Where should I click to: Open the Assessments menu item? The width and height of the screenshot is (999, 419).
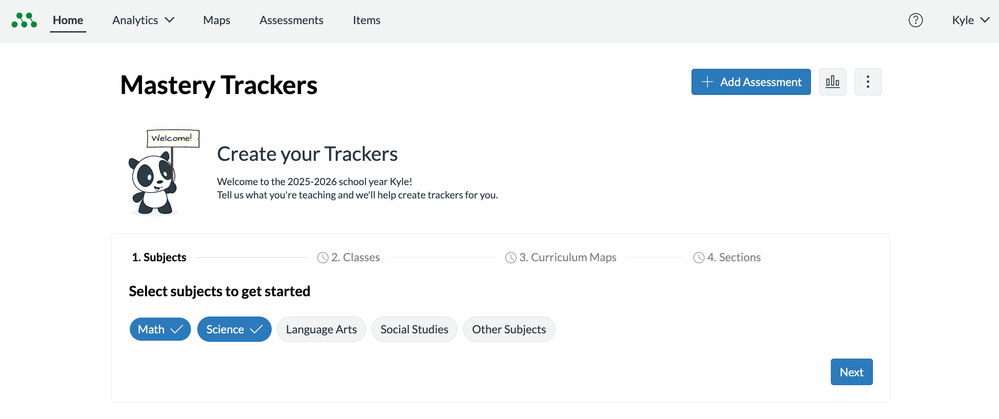pyautogui.click(x=291, y=20)
